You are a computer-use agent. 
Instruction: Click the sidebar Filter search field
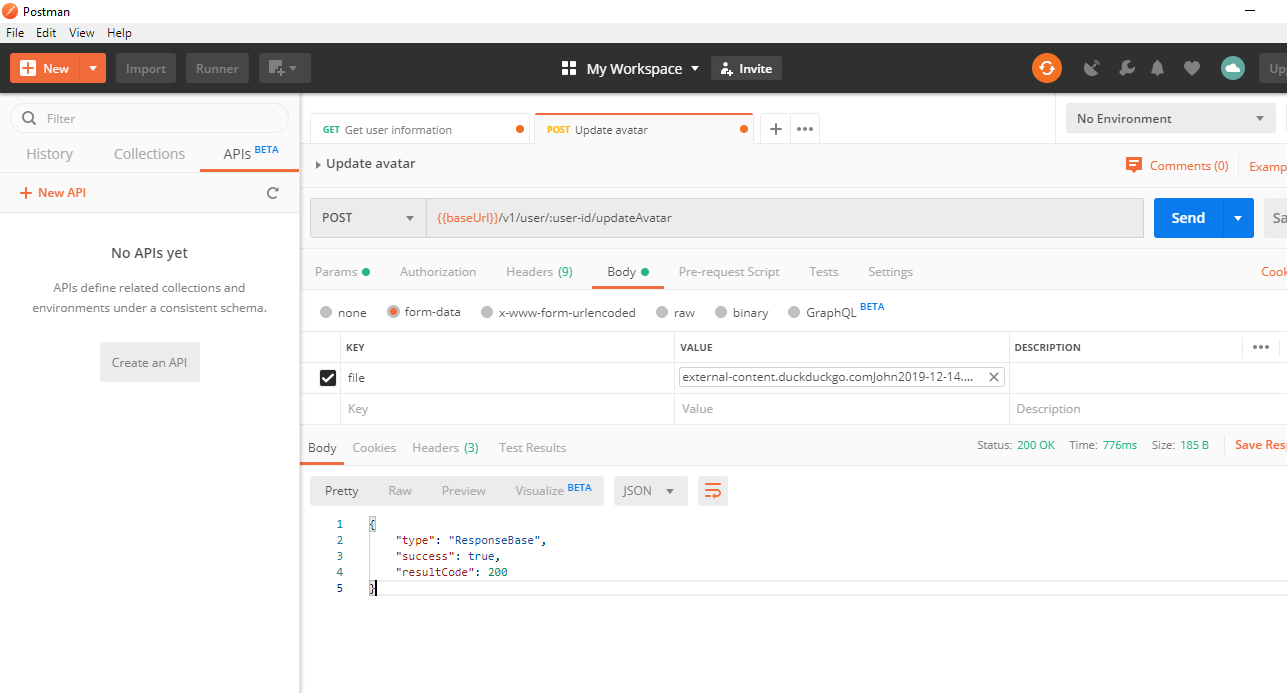(150, 118)
